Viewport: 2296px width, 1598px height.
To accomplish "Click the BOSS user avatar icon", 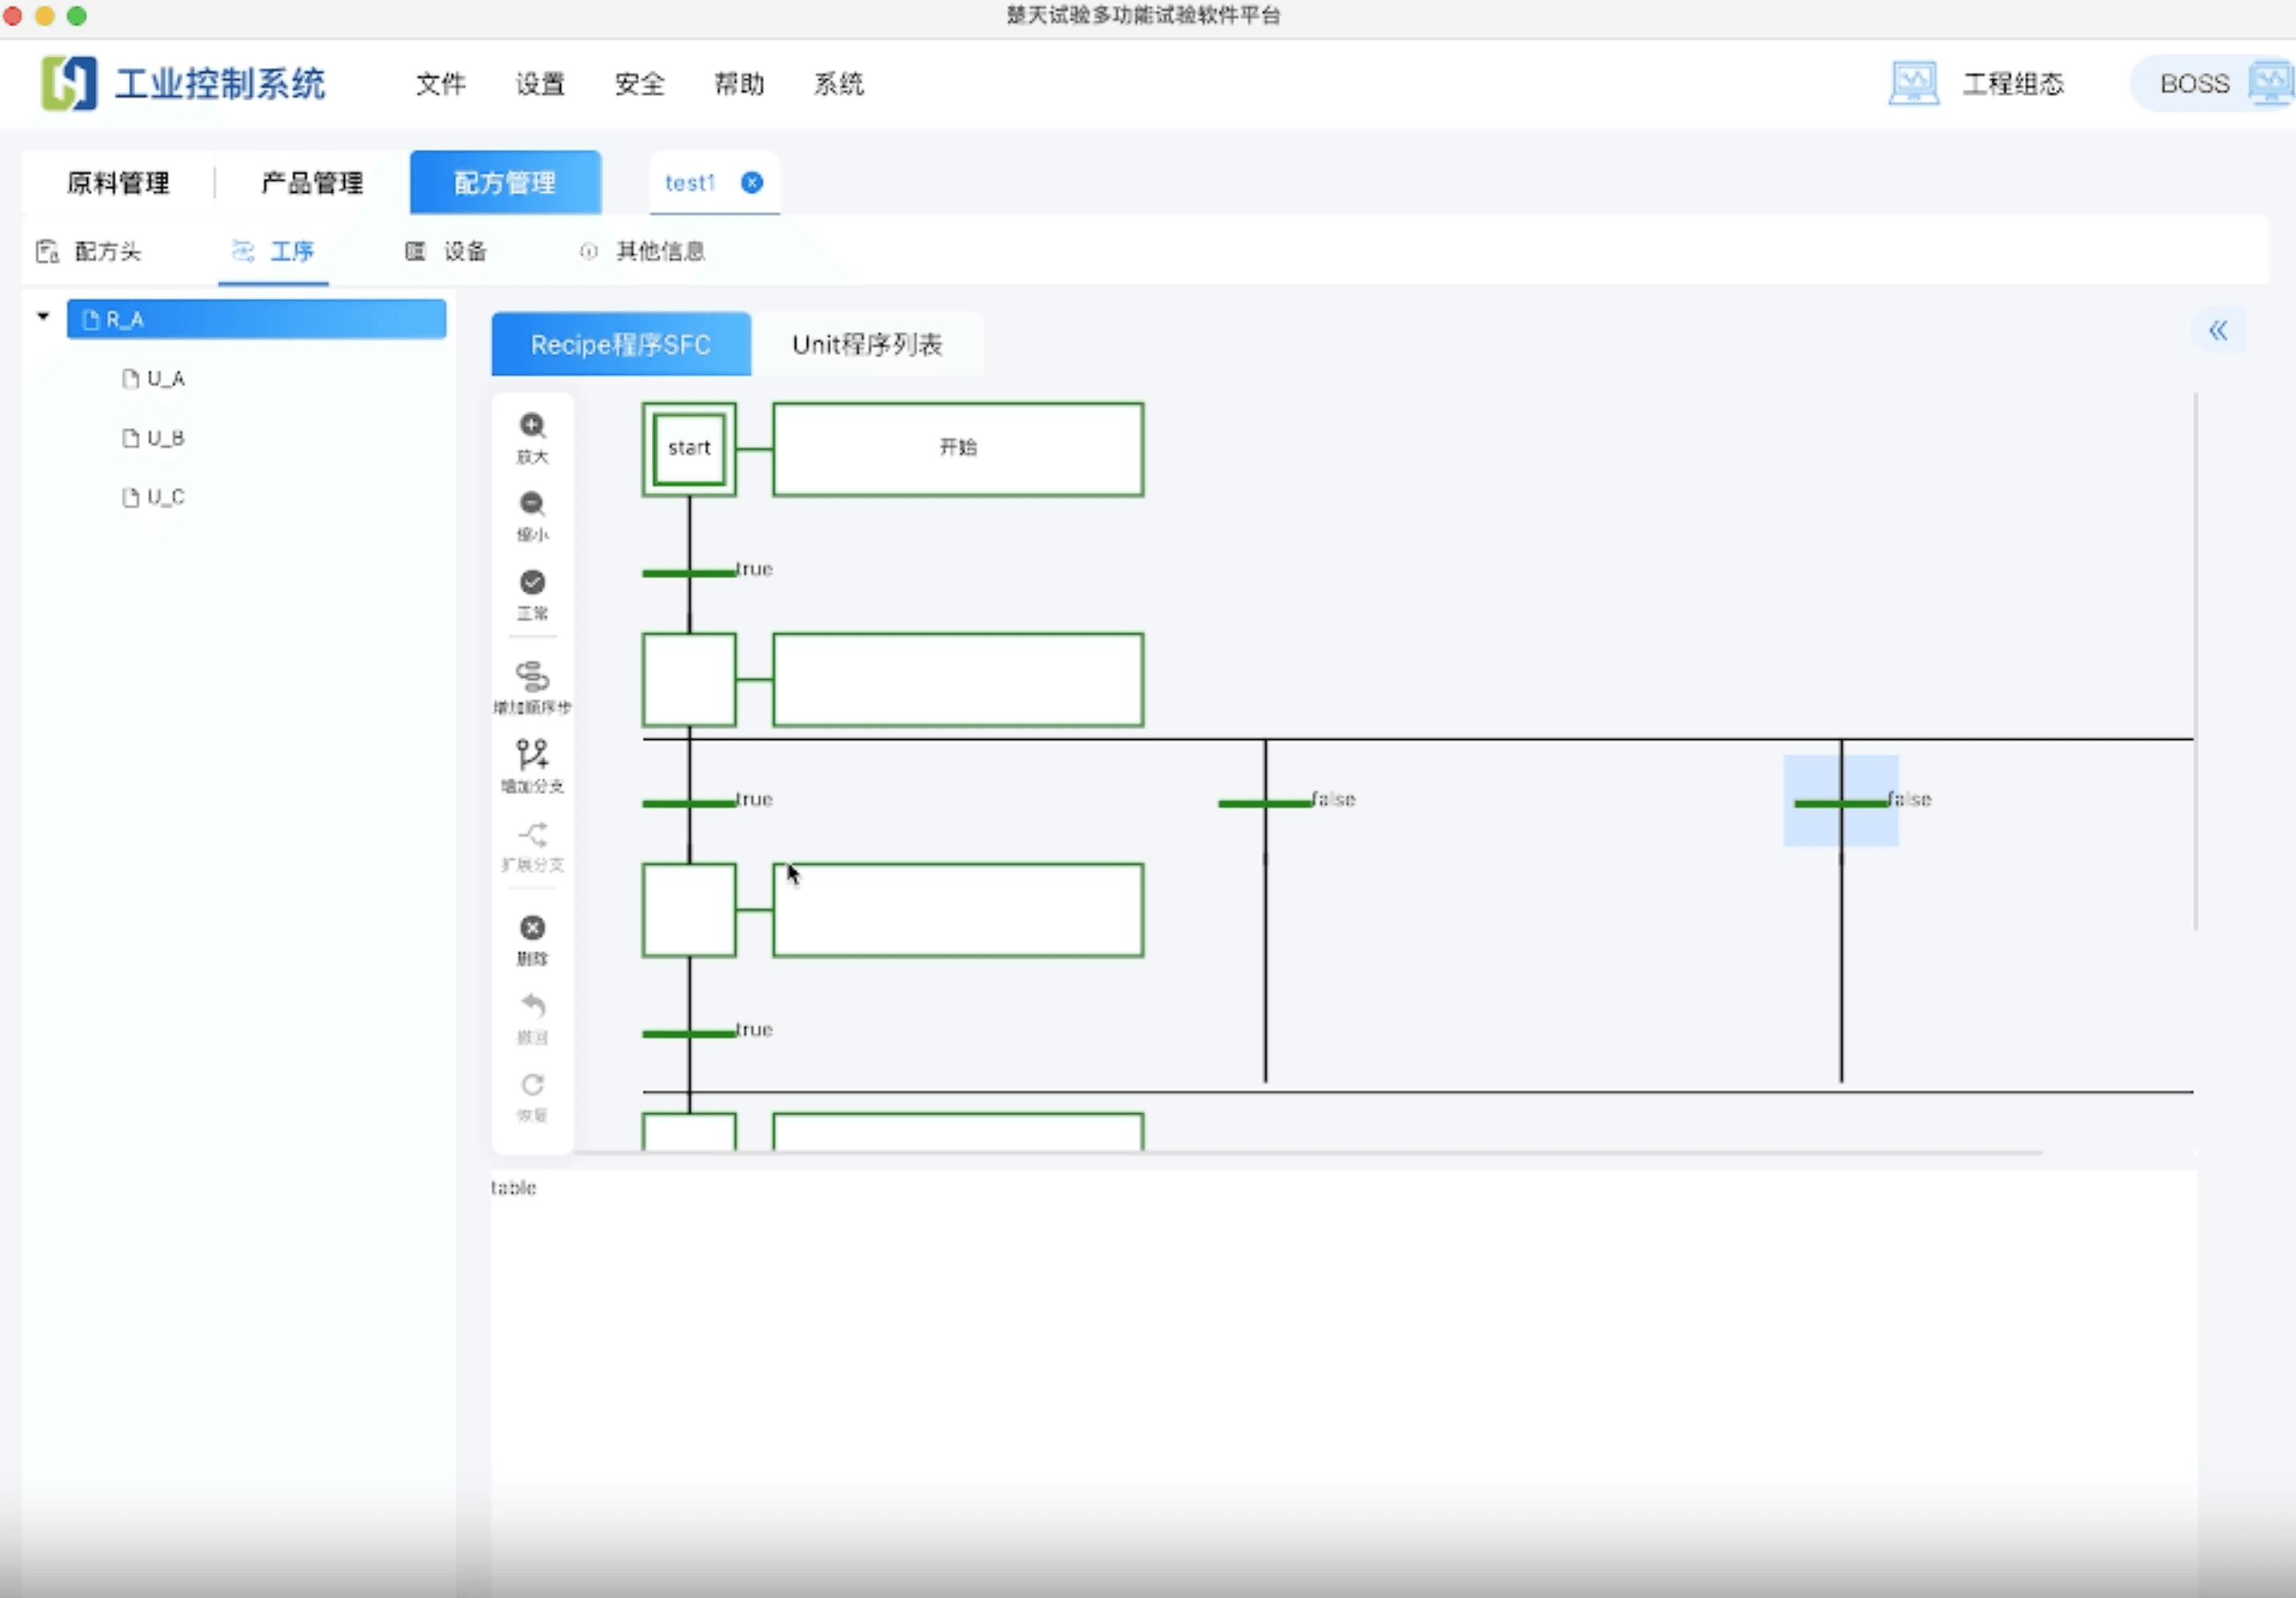I will [2270, 83].
